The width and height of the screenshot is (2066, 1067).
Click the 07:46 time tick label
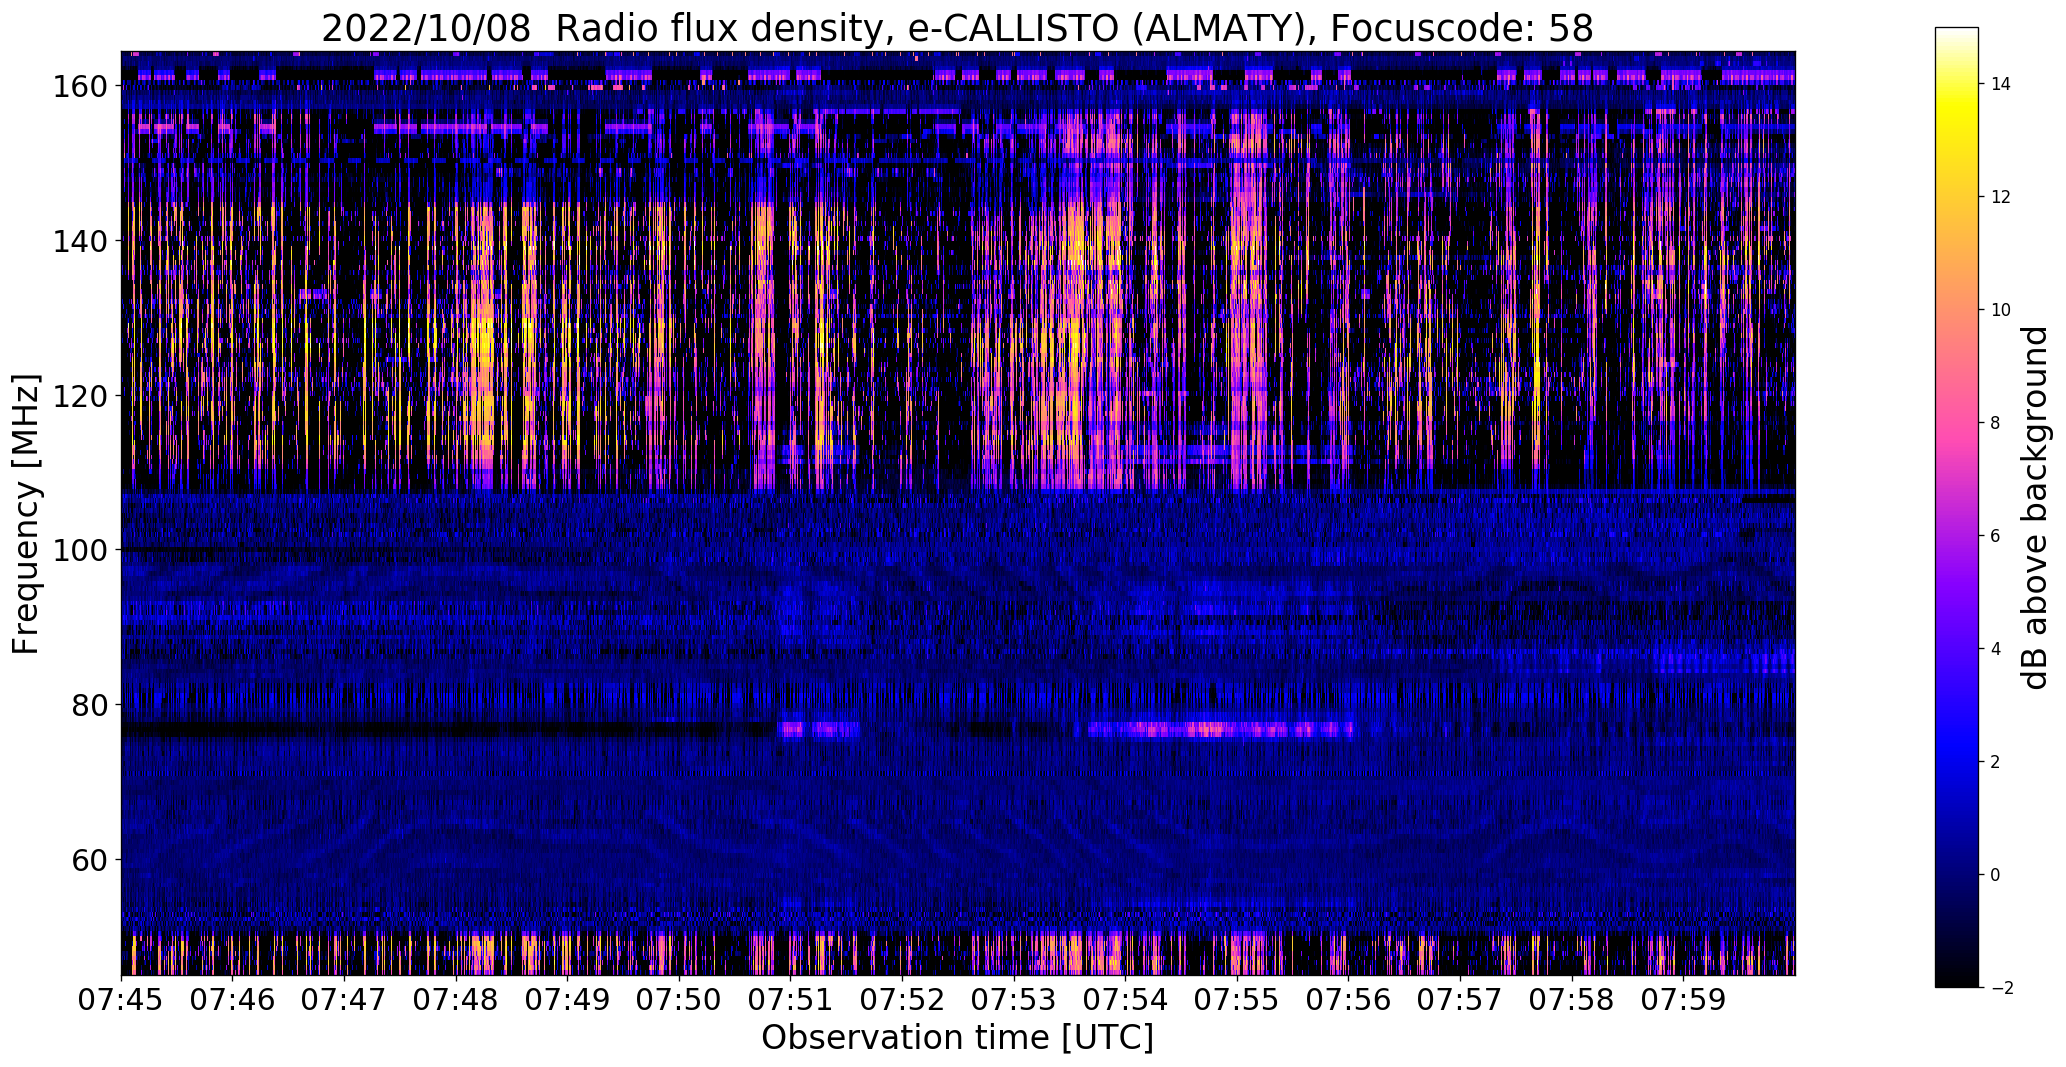[233, 999]
